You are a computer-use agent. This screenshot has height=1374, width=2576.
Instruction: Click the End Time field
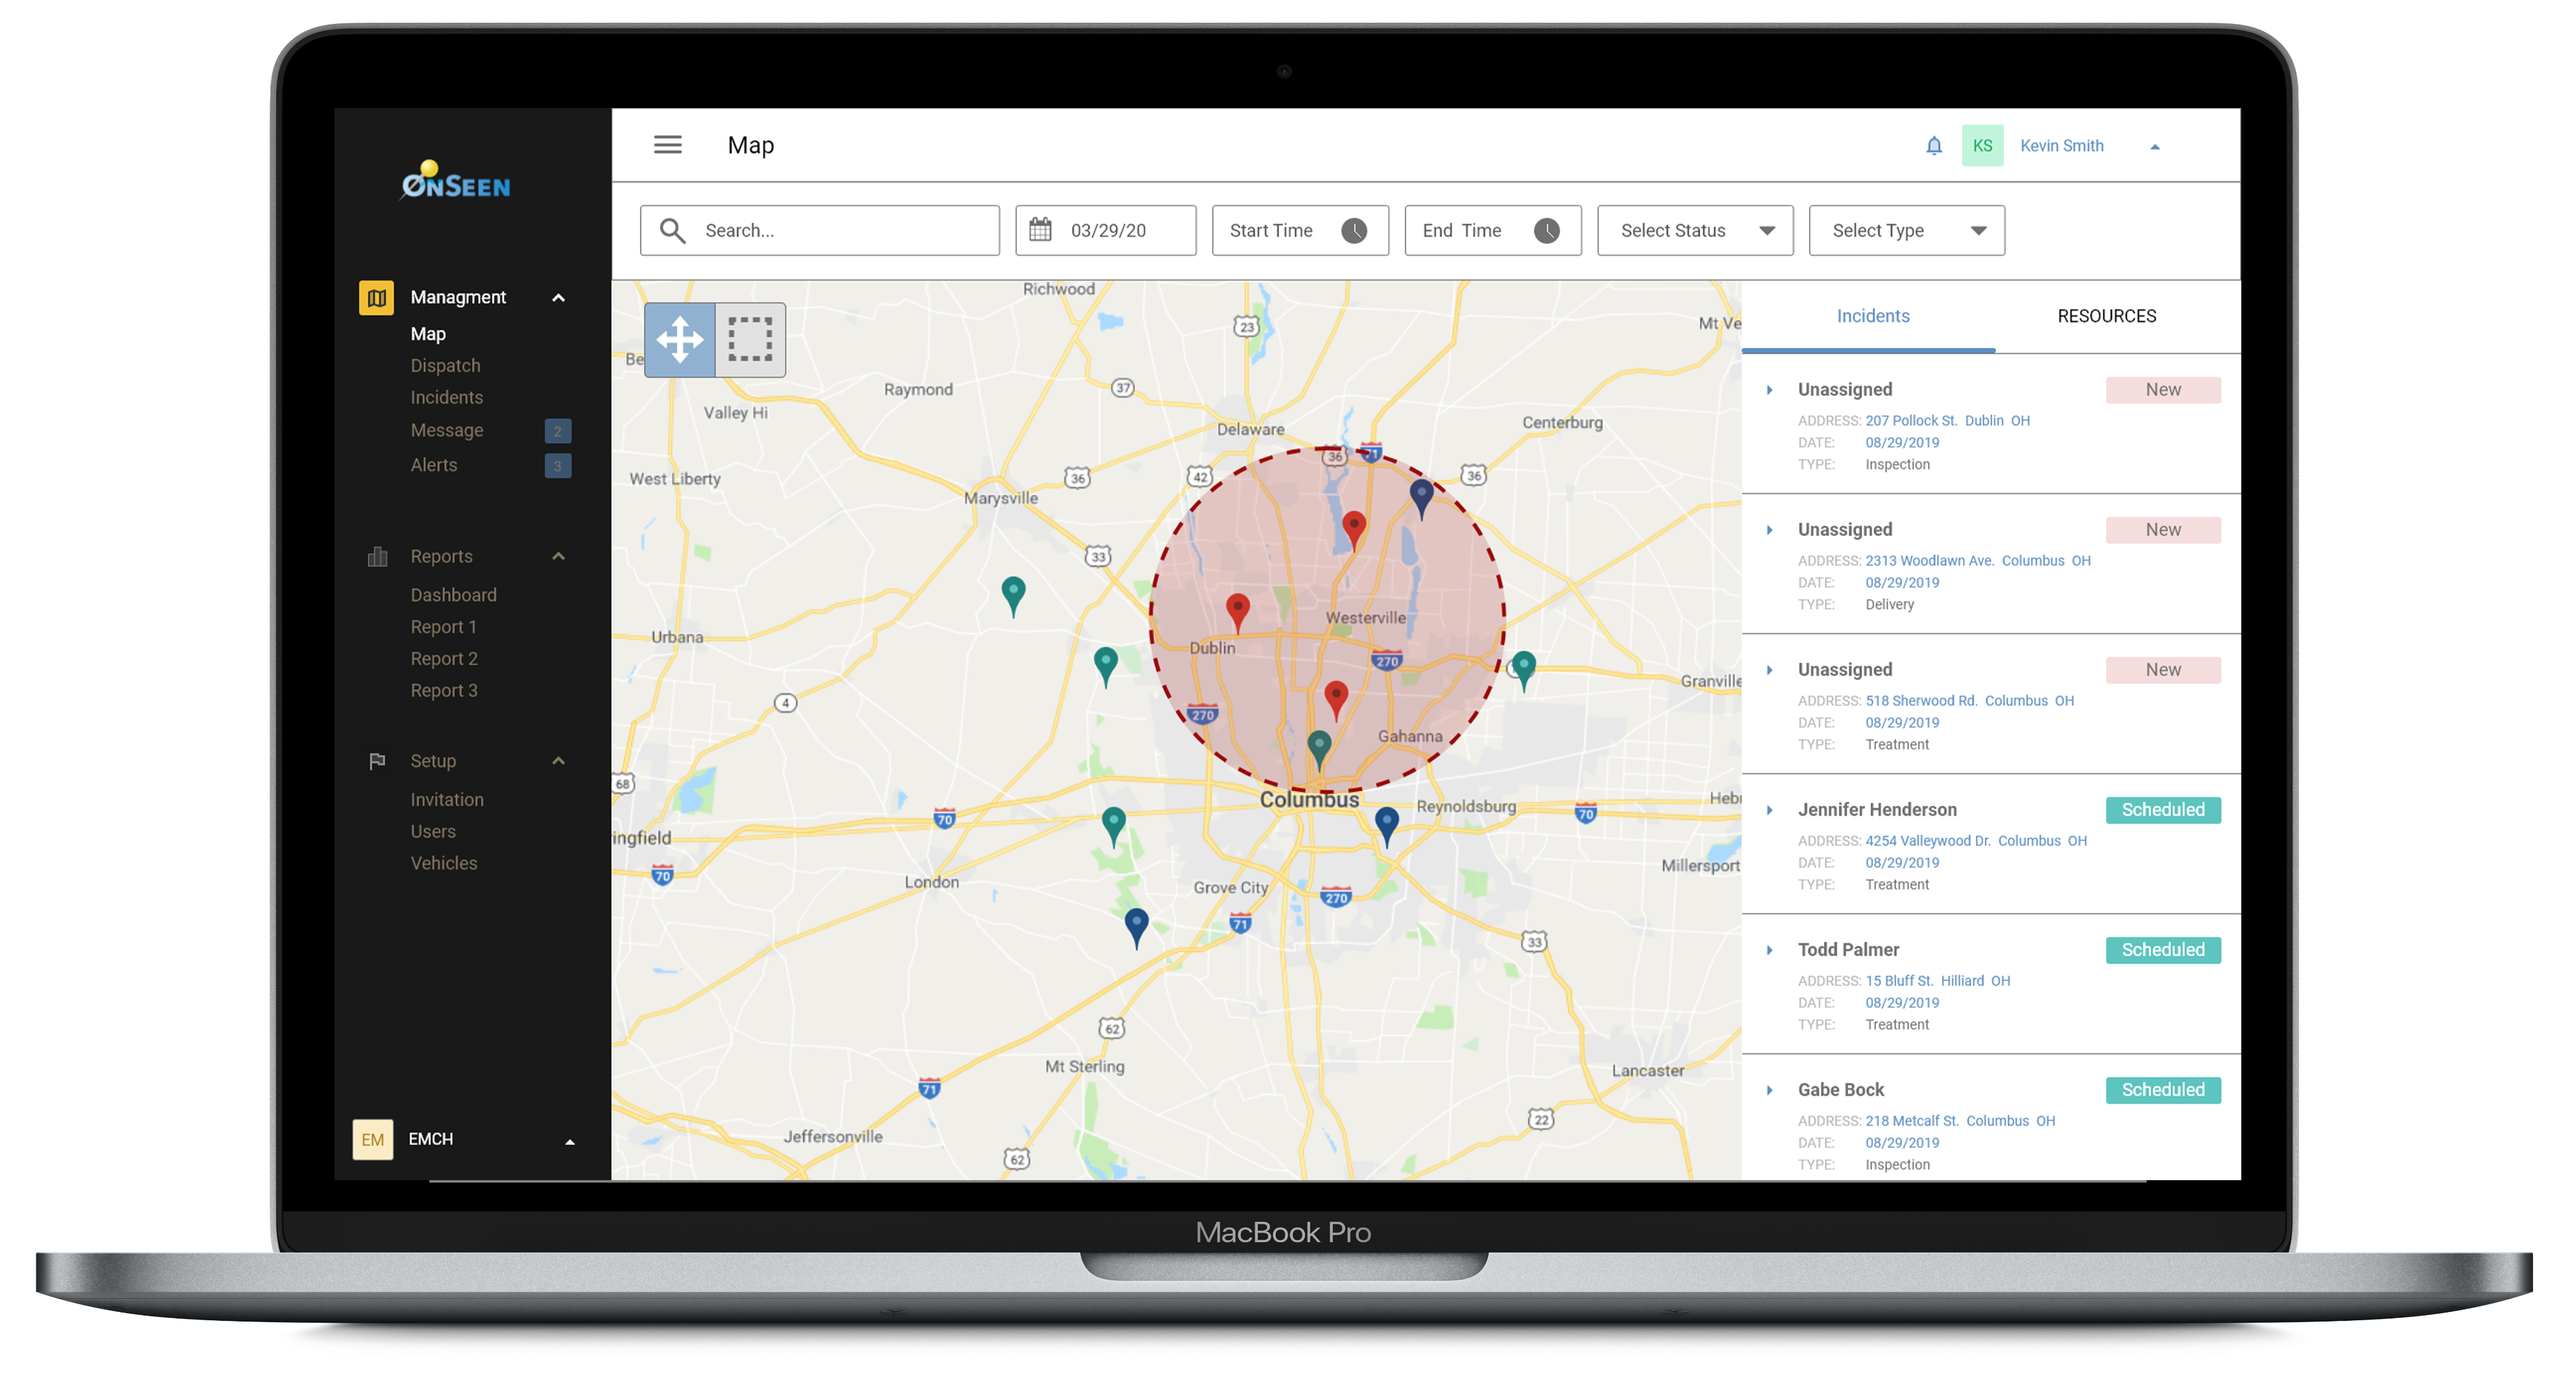click(1493, 231)
